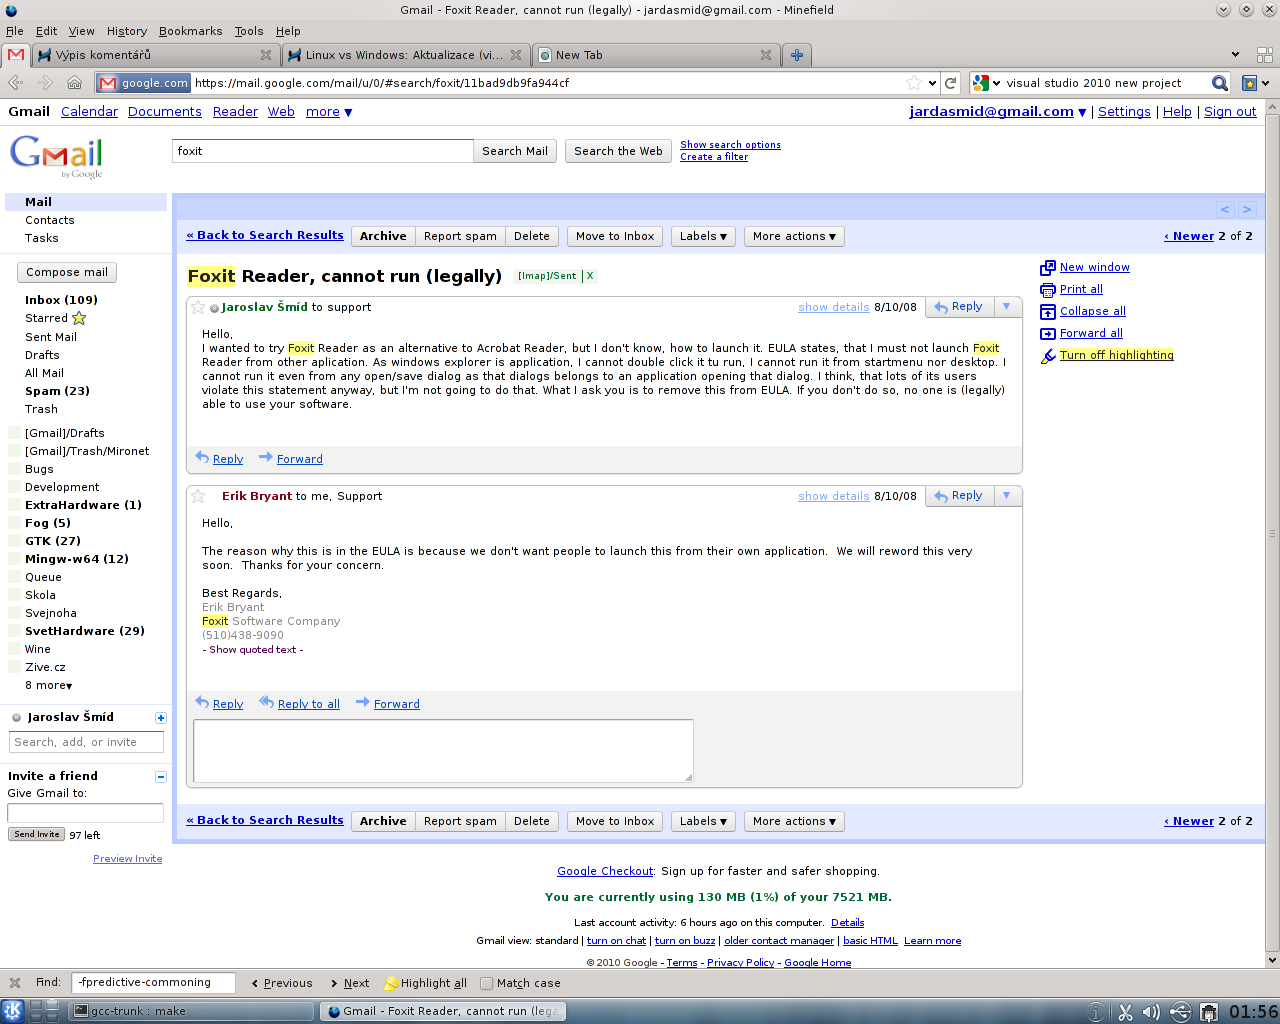The image size is (1280, 1024).
Task: Click Compose mail
Action: (67, 272)
